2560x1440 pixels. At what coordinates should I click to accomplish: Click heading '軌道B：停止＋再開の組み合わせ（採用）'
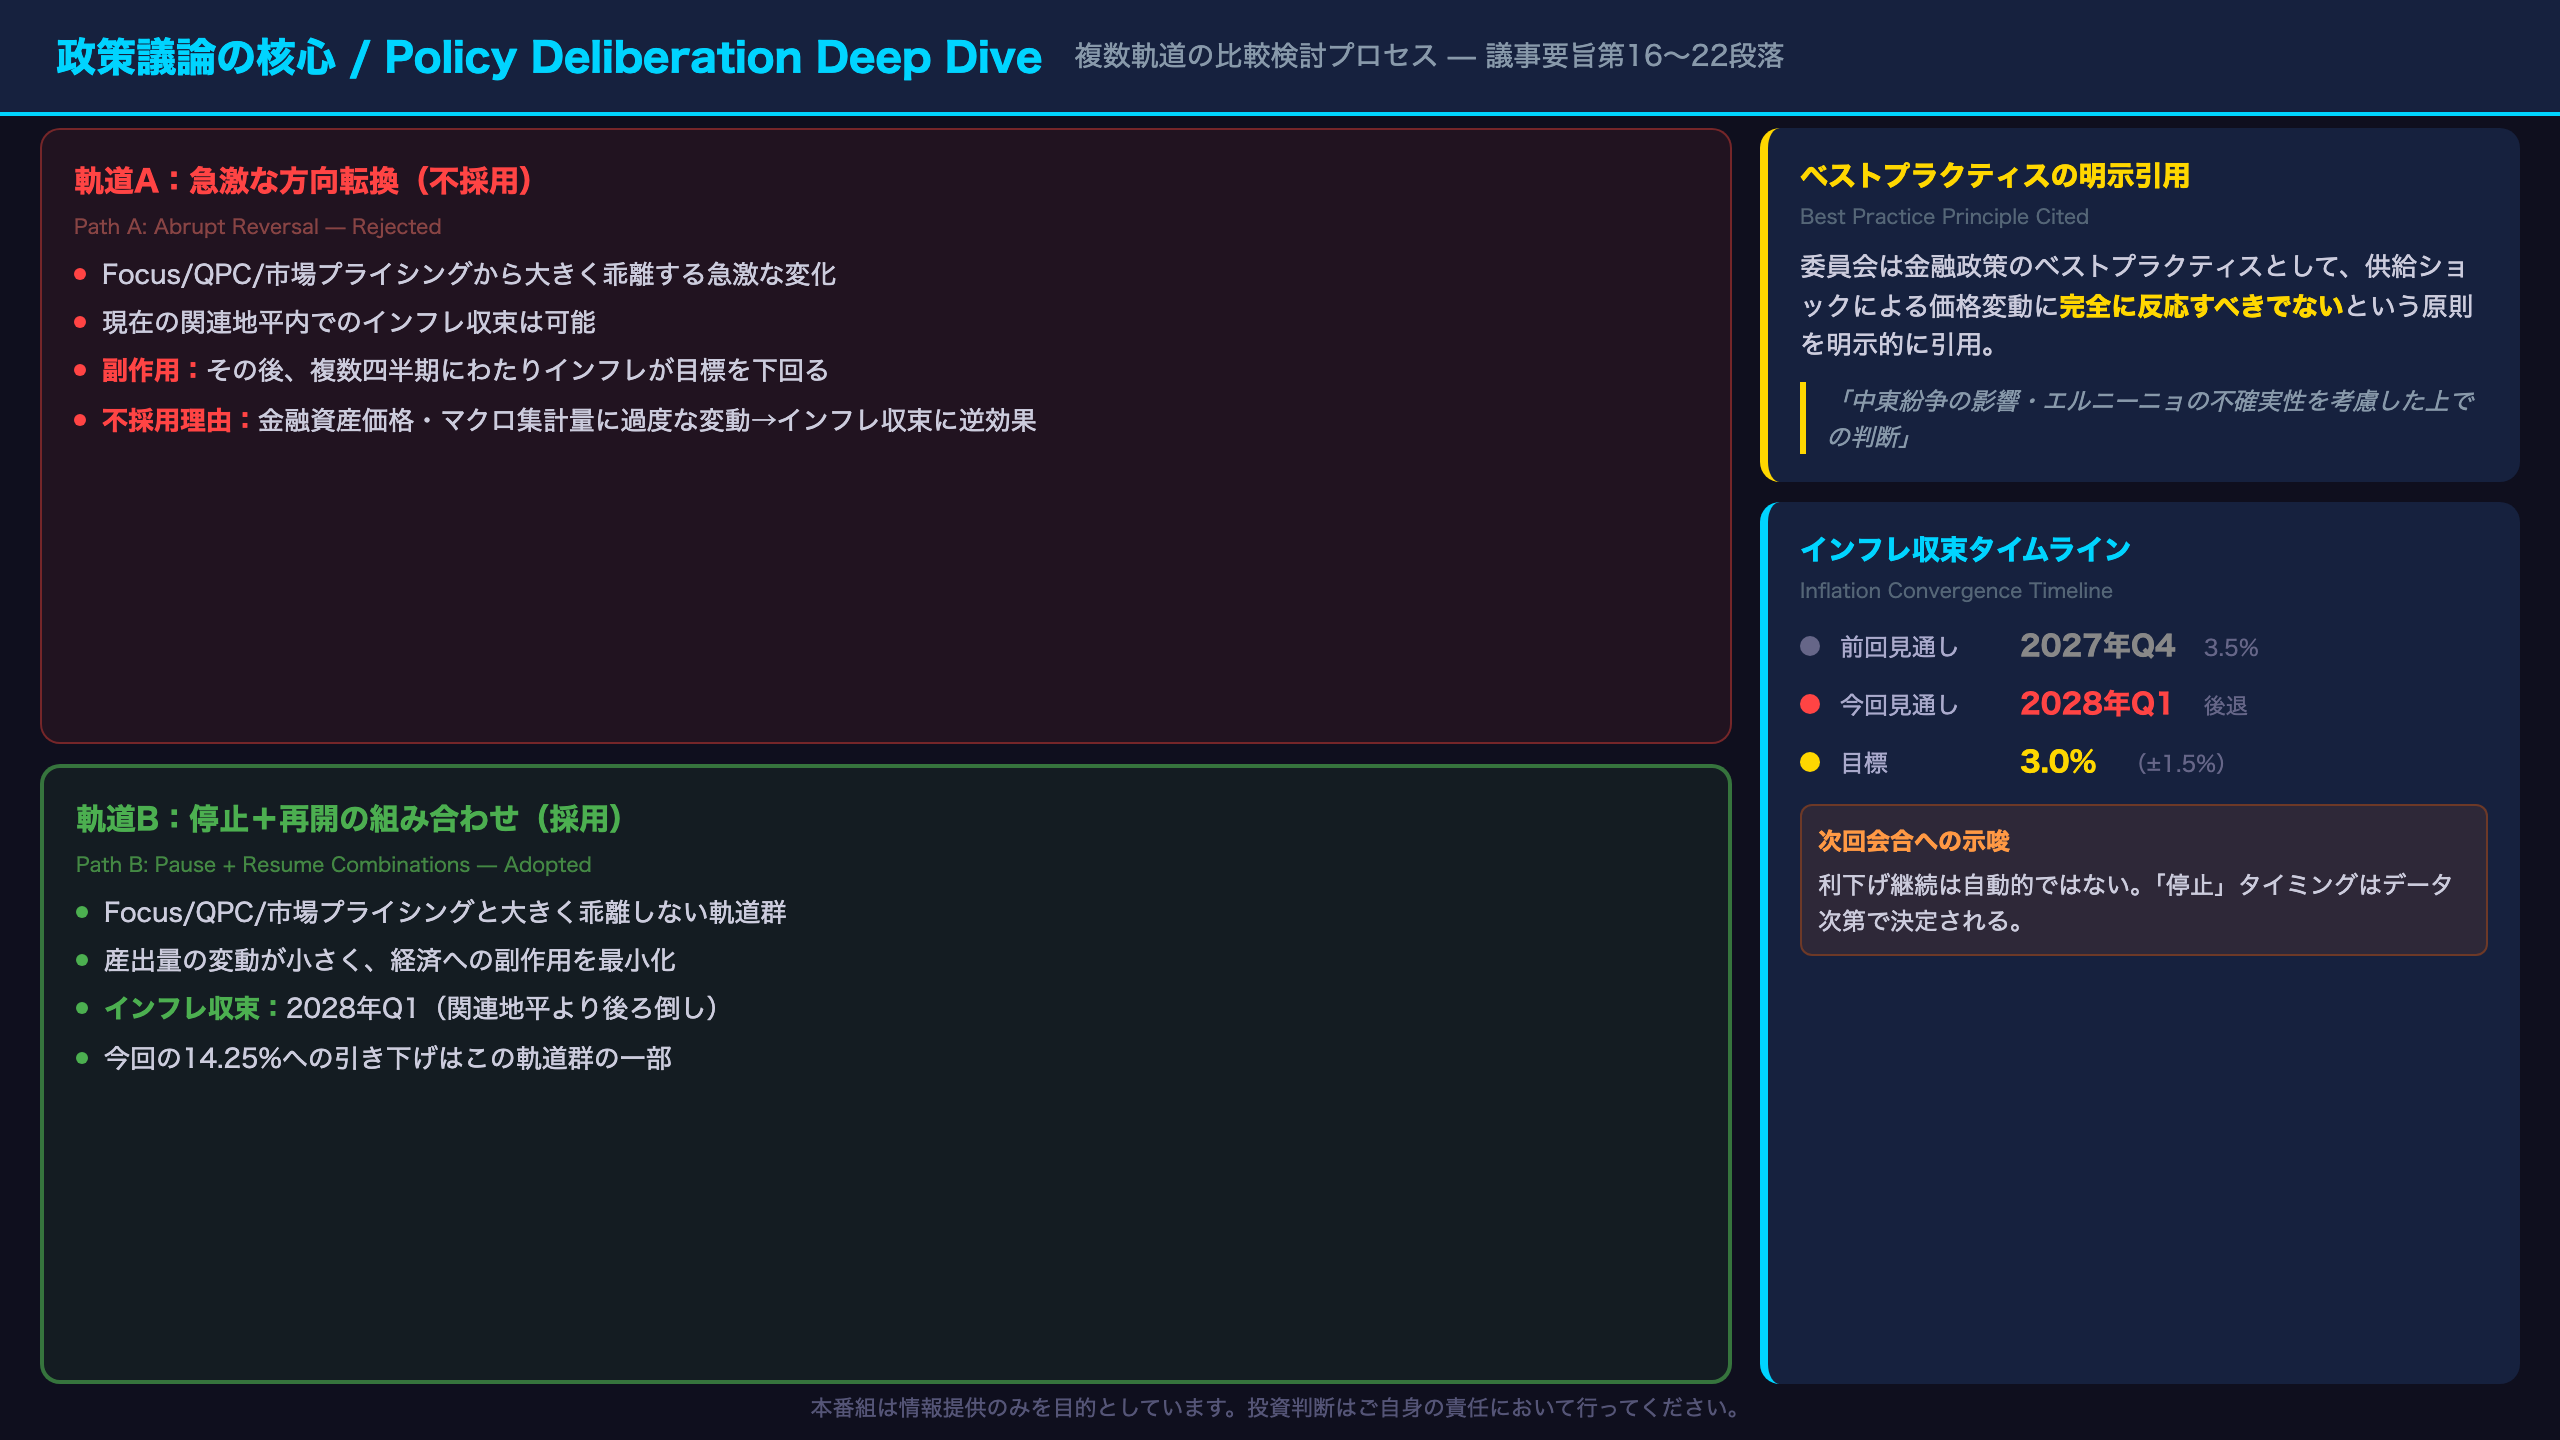pyautogui.click(x=350, y=819)
